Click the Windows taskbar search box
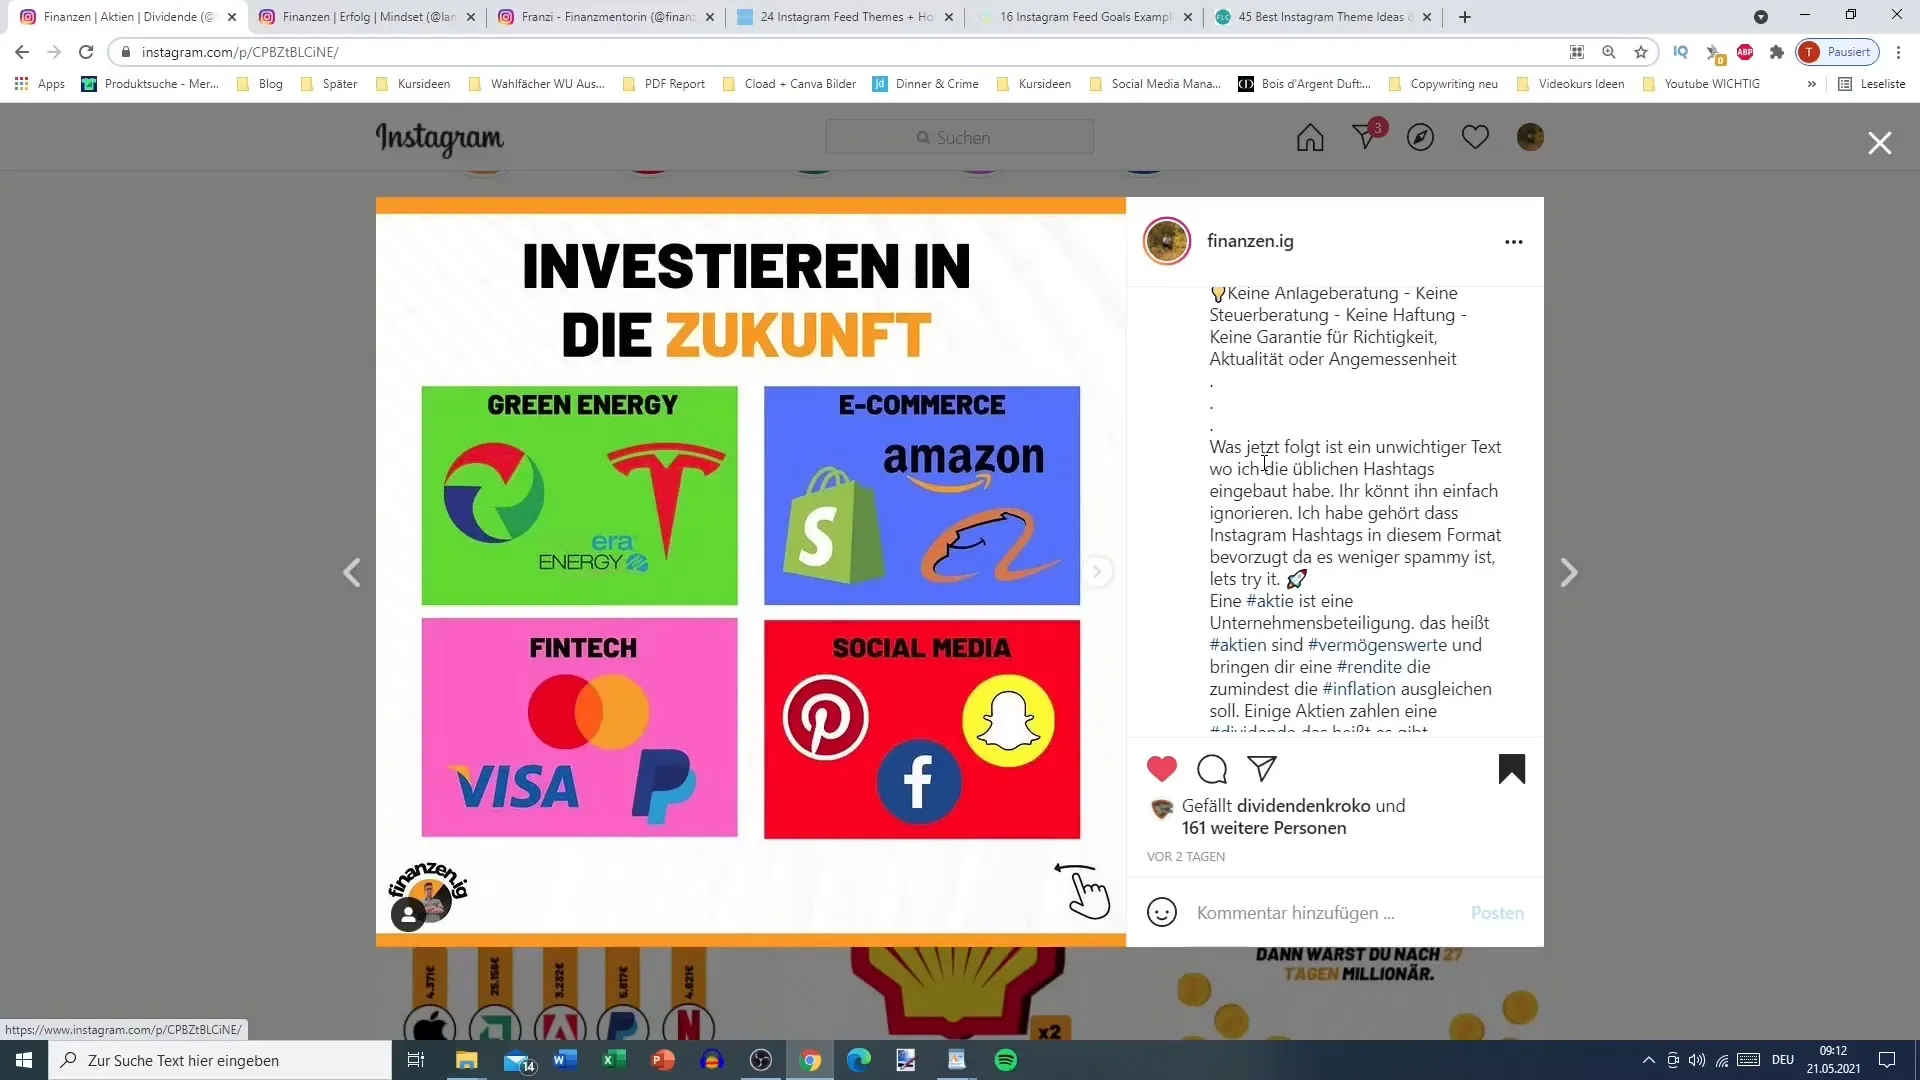 [220, 1060]
